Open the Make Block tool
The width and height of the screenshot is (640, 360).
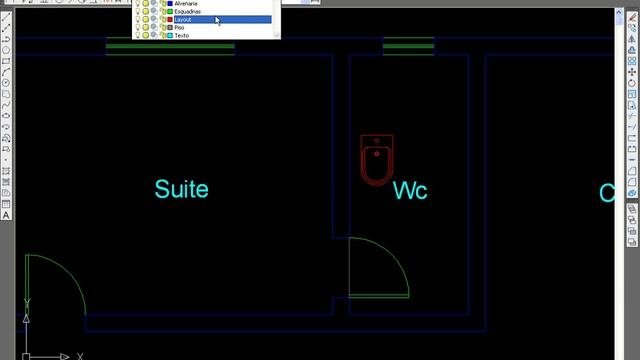(x=6, y=149)
